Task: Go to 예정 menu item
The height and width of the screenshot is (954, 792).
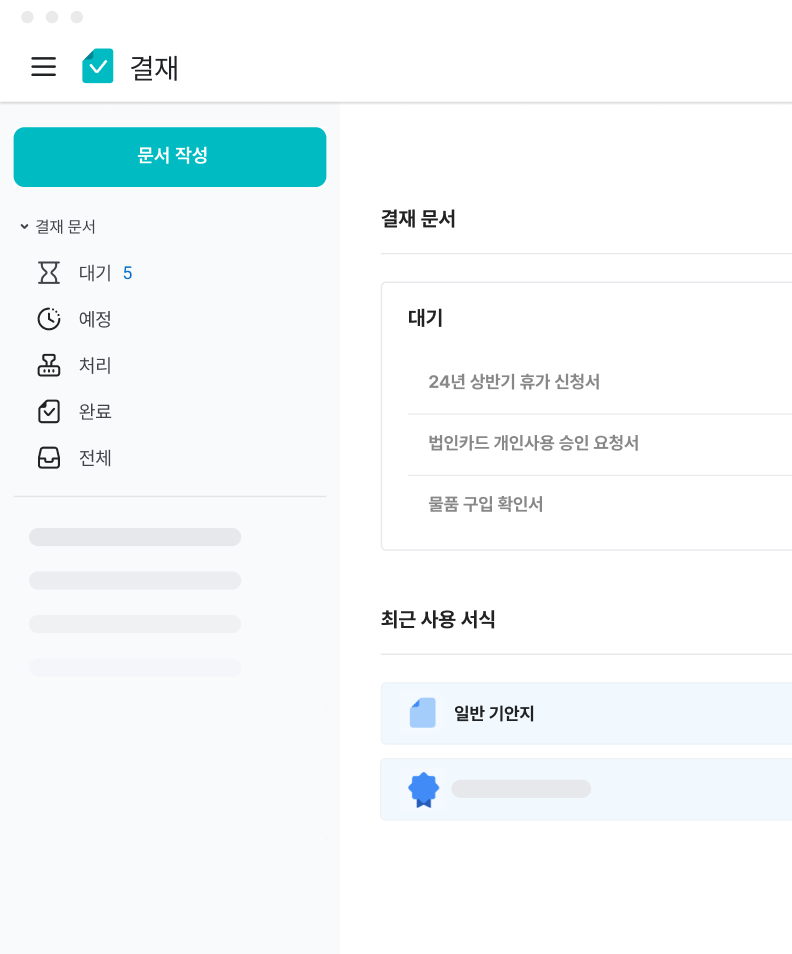Action: (95, 319)
